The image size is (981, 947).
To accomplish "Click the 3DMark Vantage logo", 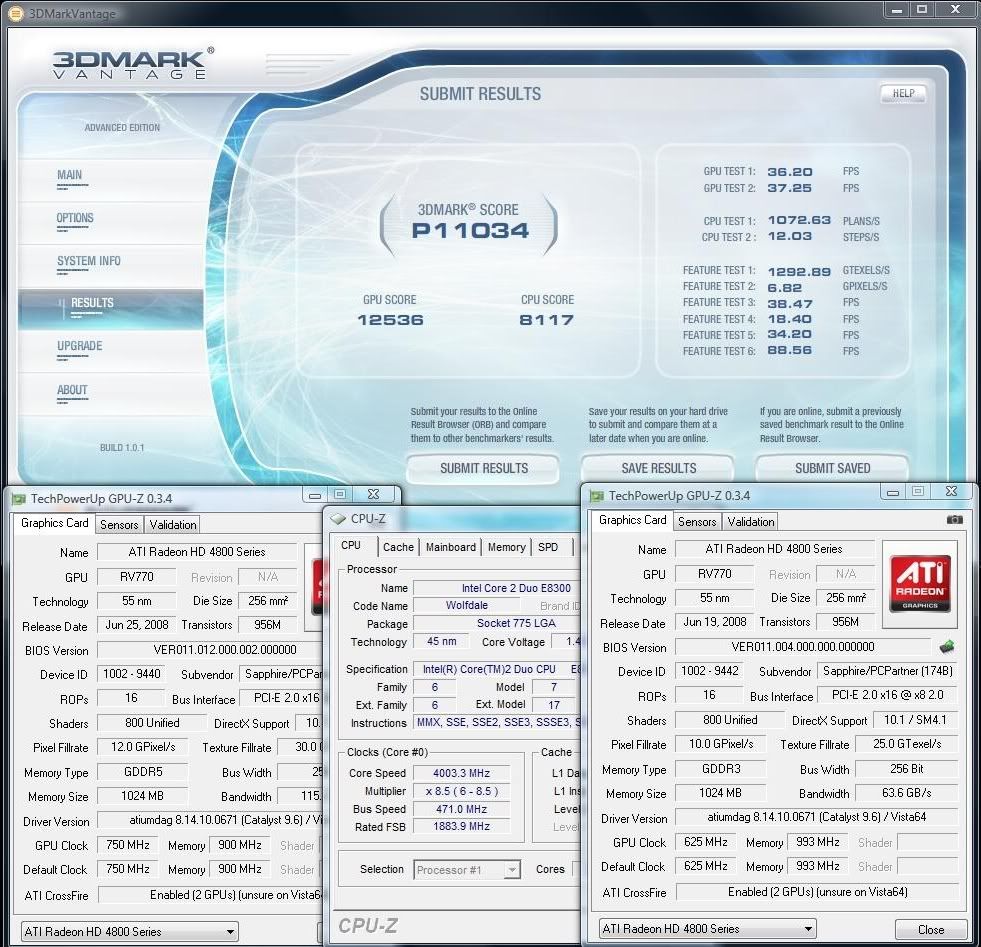I will click(132, 64).
